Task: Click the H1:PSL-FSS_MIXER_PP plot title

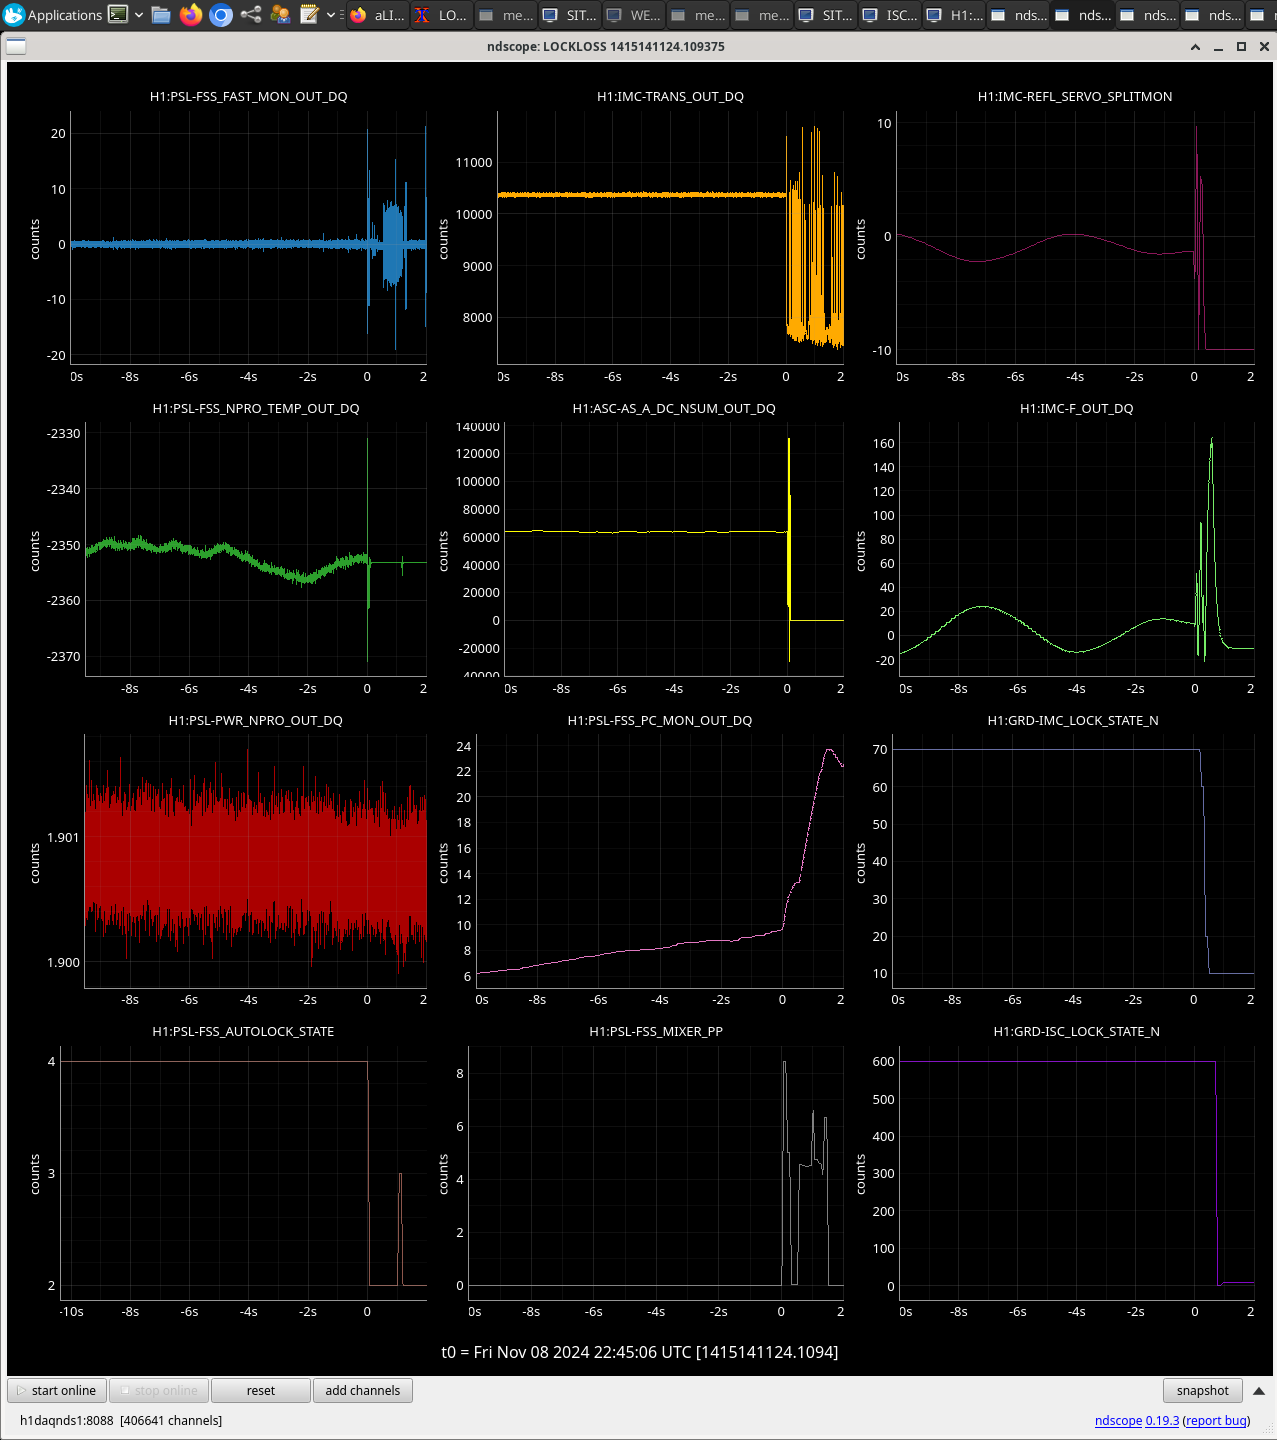Action: tap(656, 1032)
